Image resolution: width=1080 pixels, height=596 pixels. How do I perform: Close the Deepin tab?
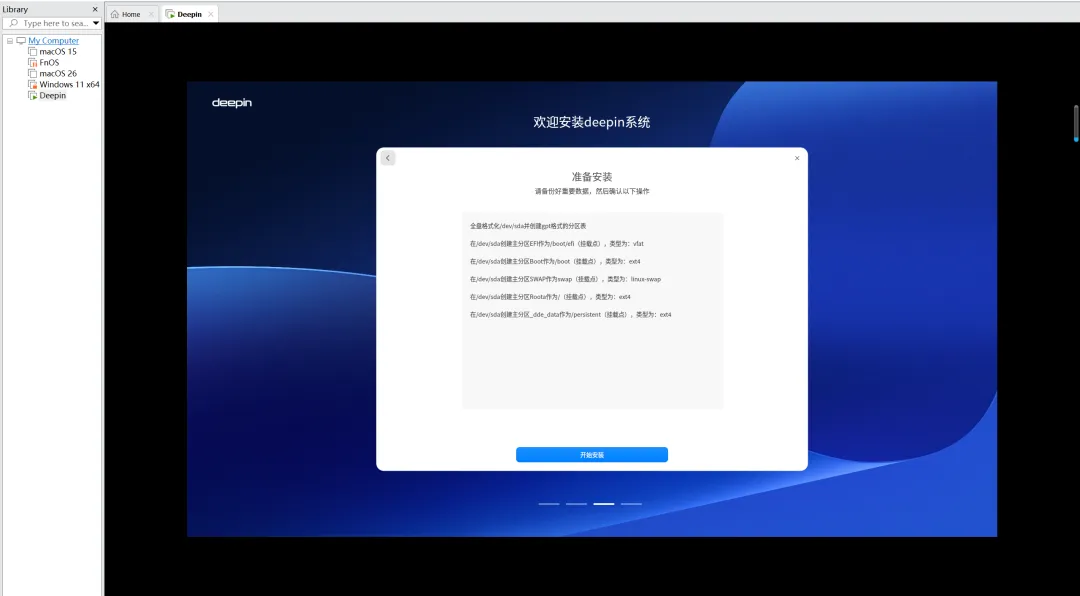click(211, 14)
